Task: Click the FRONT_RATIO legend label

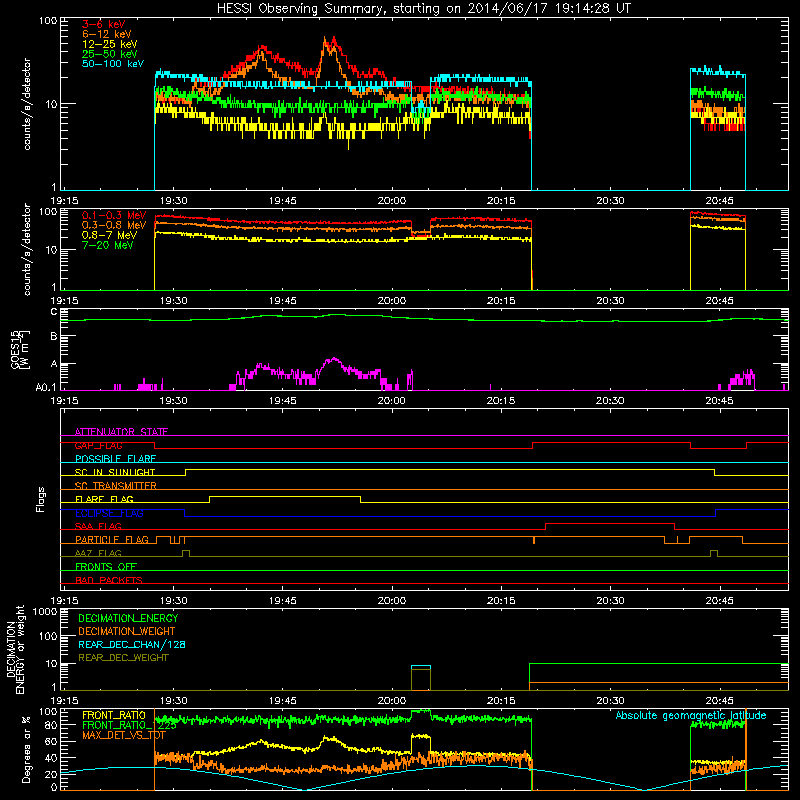Action: tap(114, 715)
